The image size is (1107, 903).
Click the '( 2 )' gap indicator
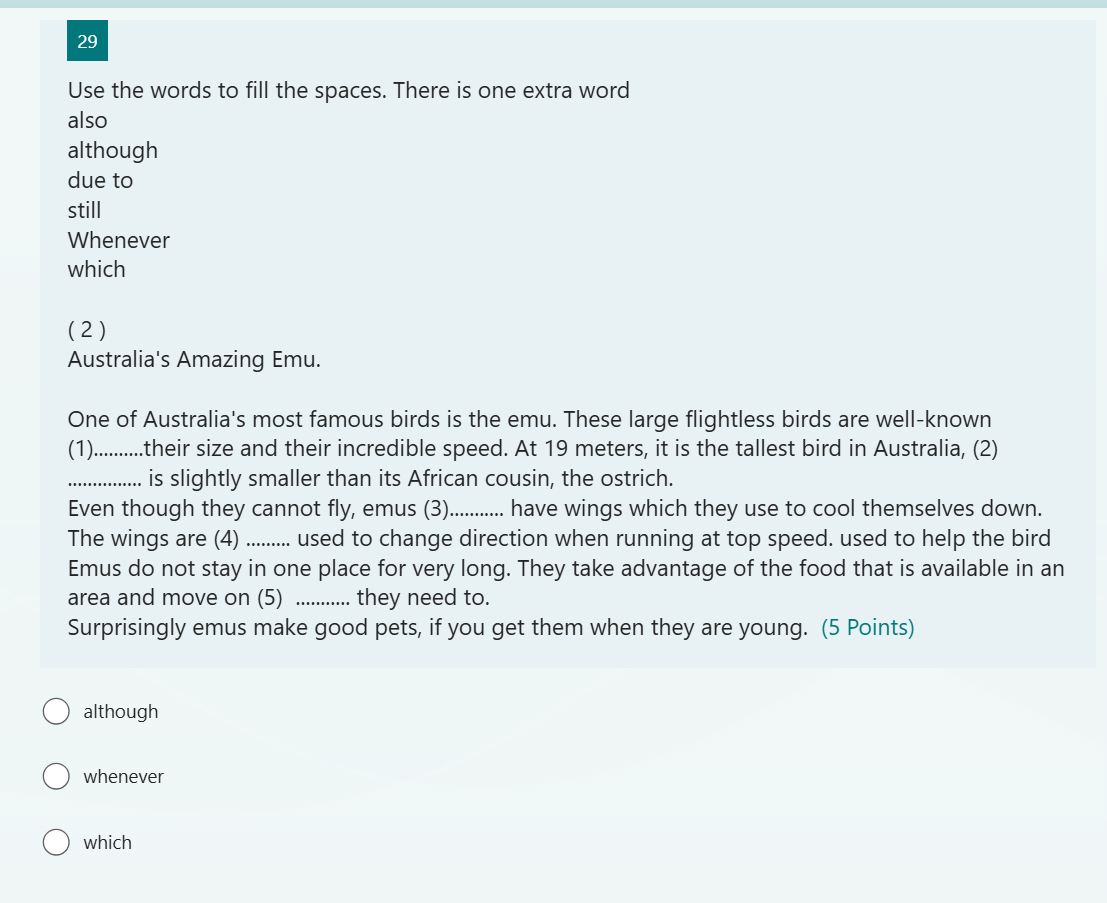[x=87, y=330]
